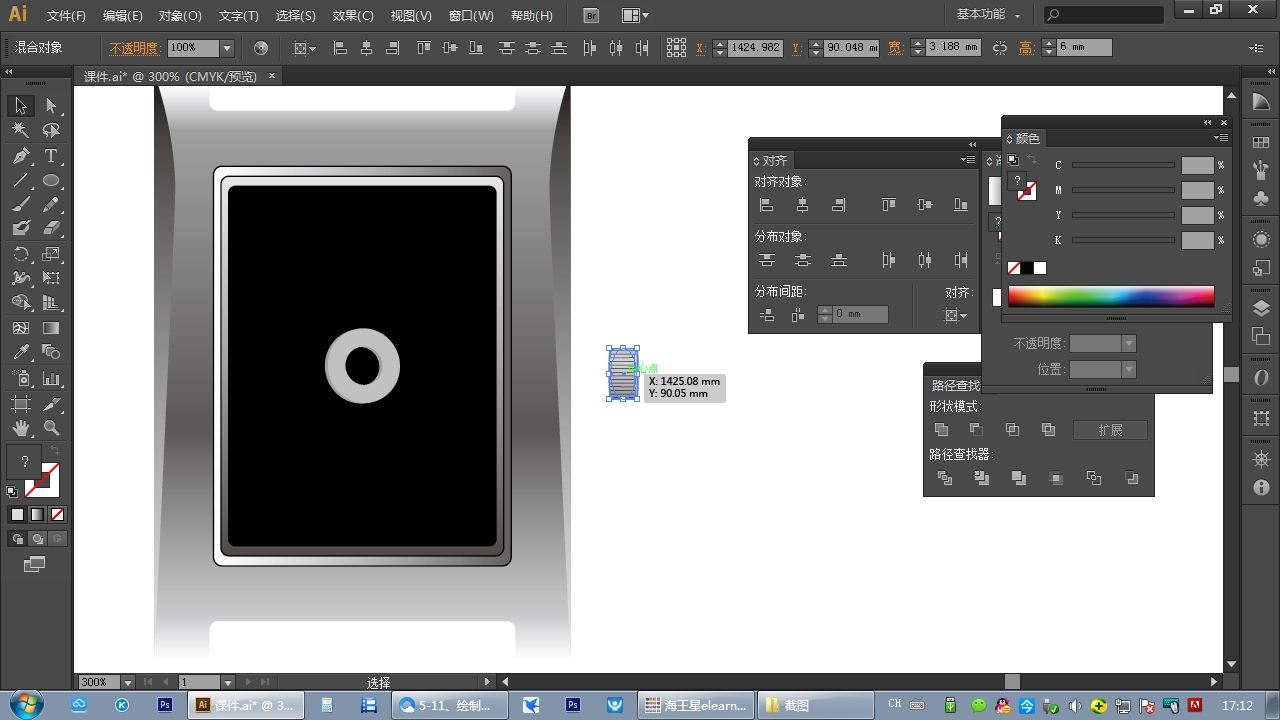Reset to default fill and stroke
The image size is (1280, 720).
(12, 491)
